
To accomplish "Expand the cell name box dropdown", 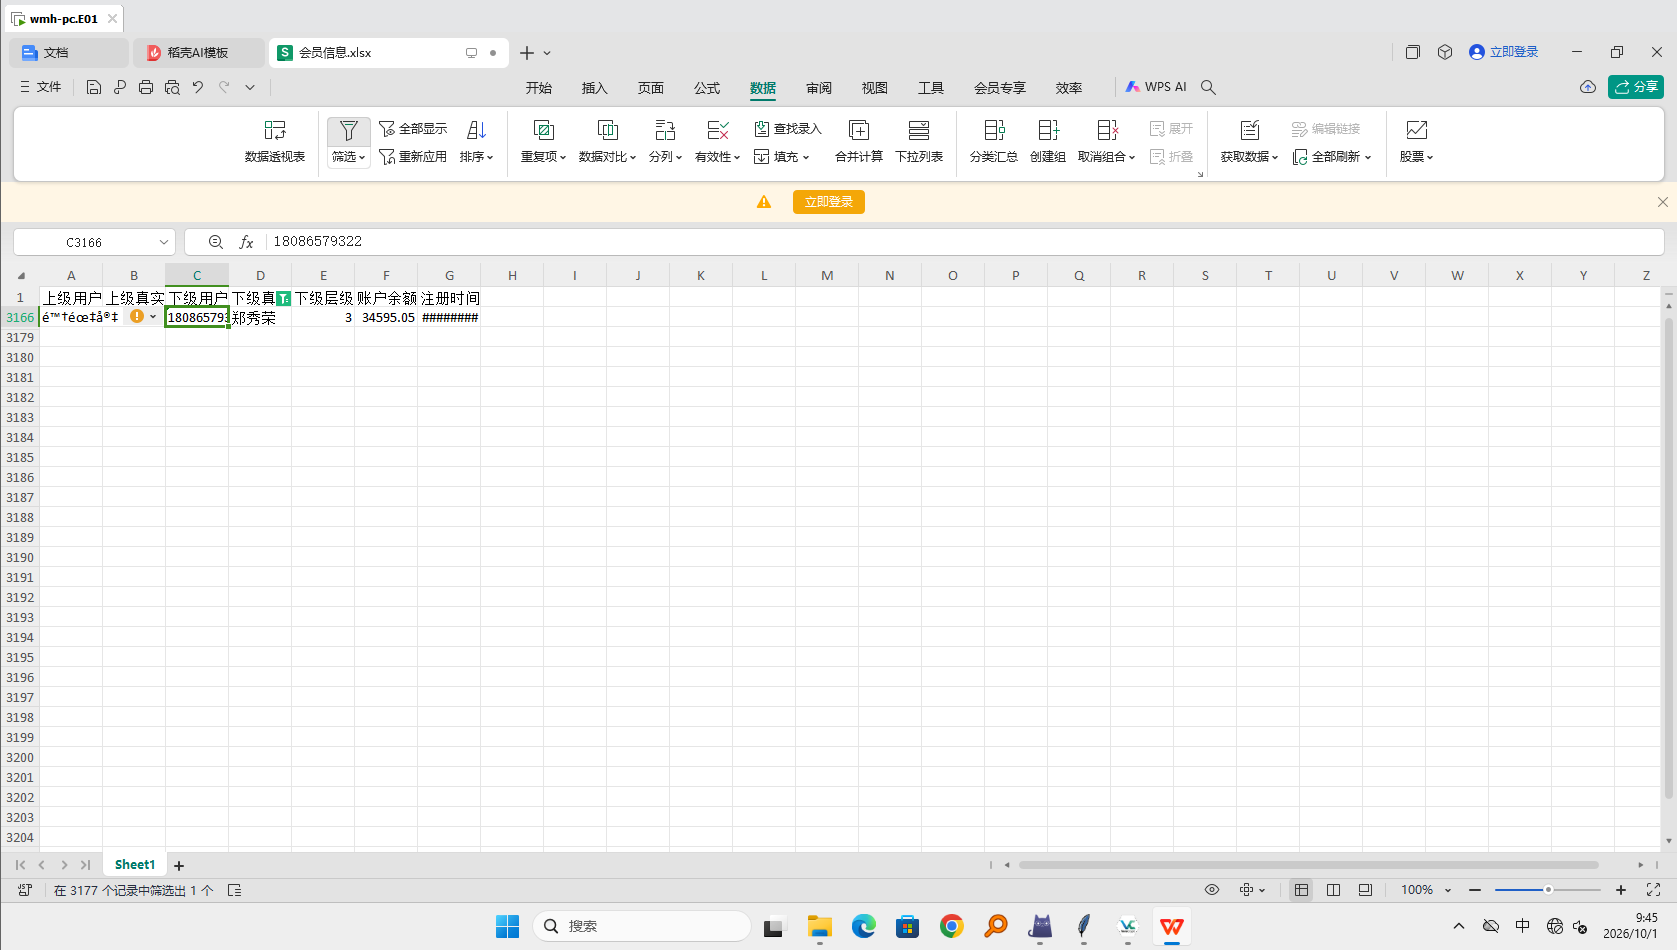I will click(x=163, y=242).
